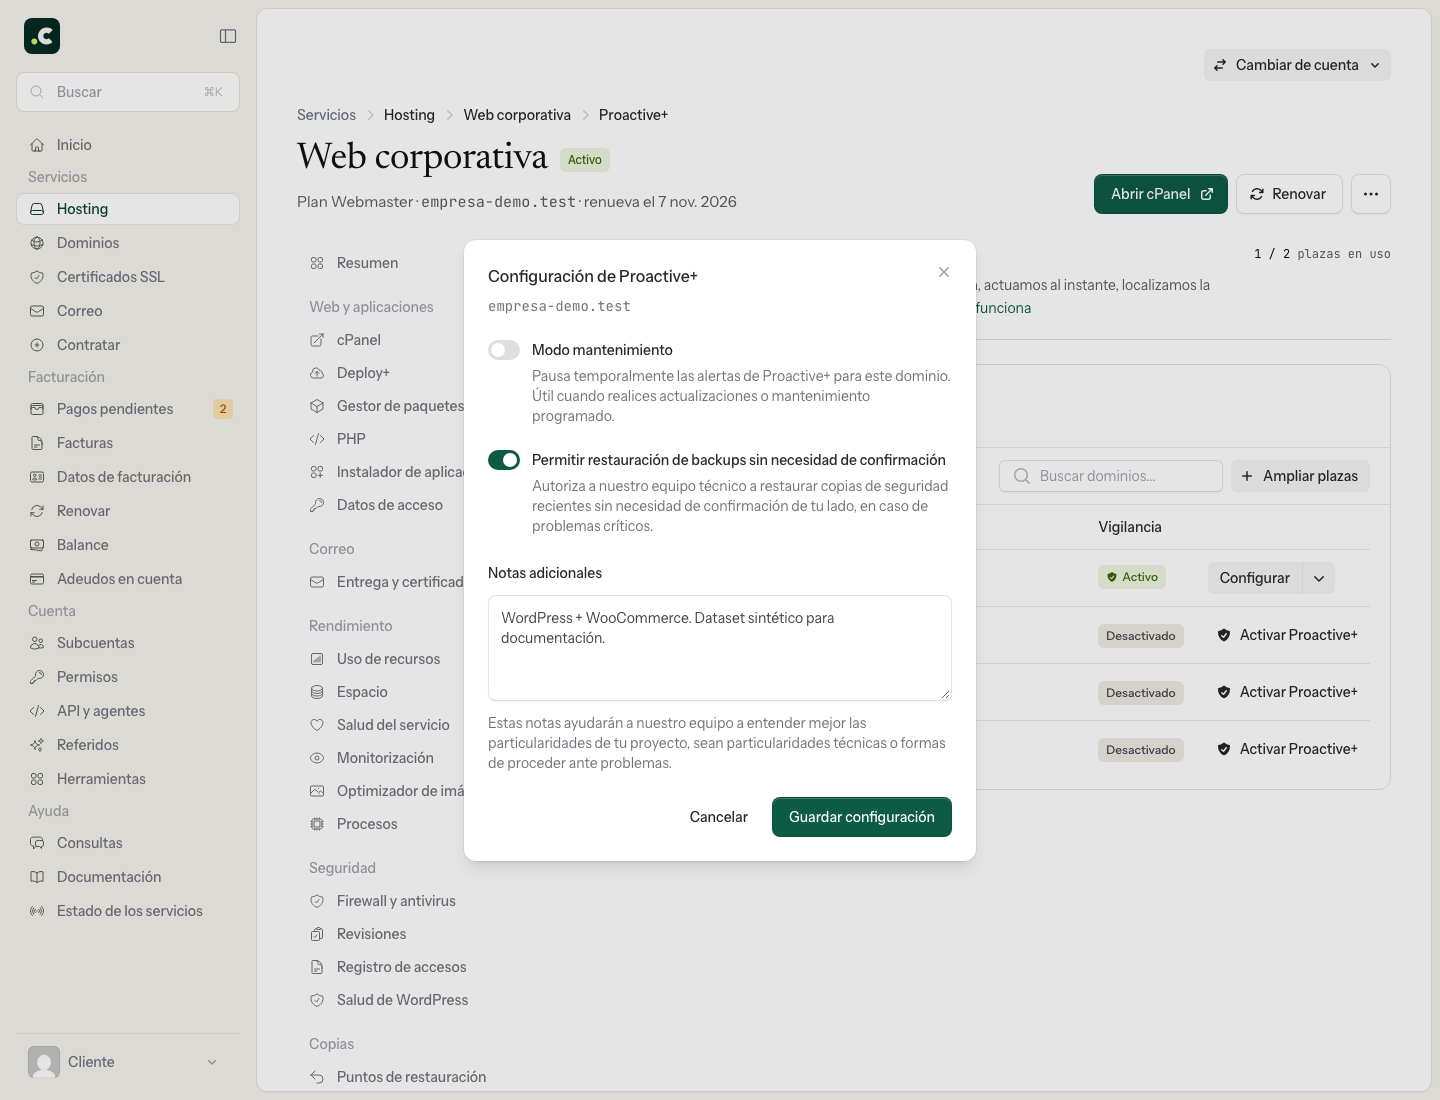
Task: Click the Inicio home icon
Action: (37, 145)
